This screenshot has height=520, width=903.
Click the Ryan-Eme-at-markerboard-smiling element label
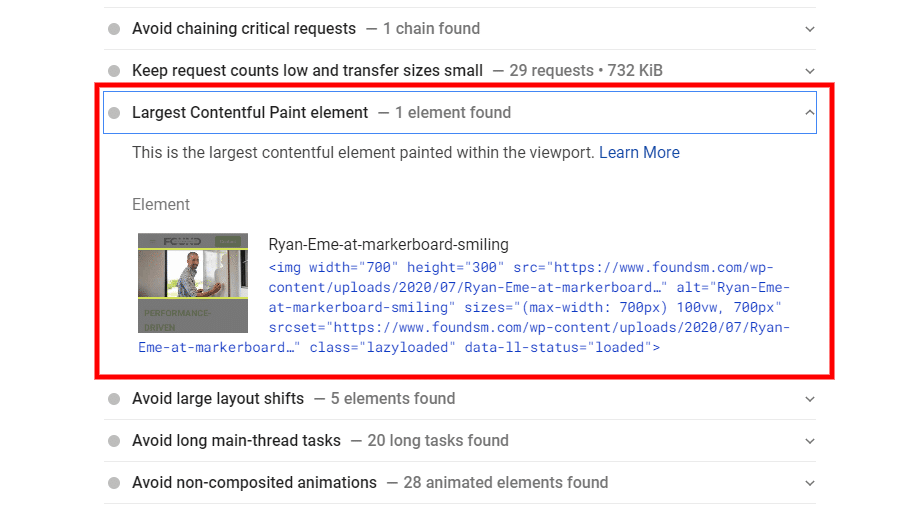(x=389, y=245)
